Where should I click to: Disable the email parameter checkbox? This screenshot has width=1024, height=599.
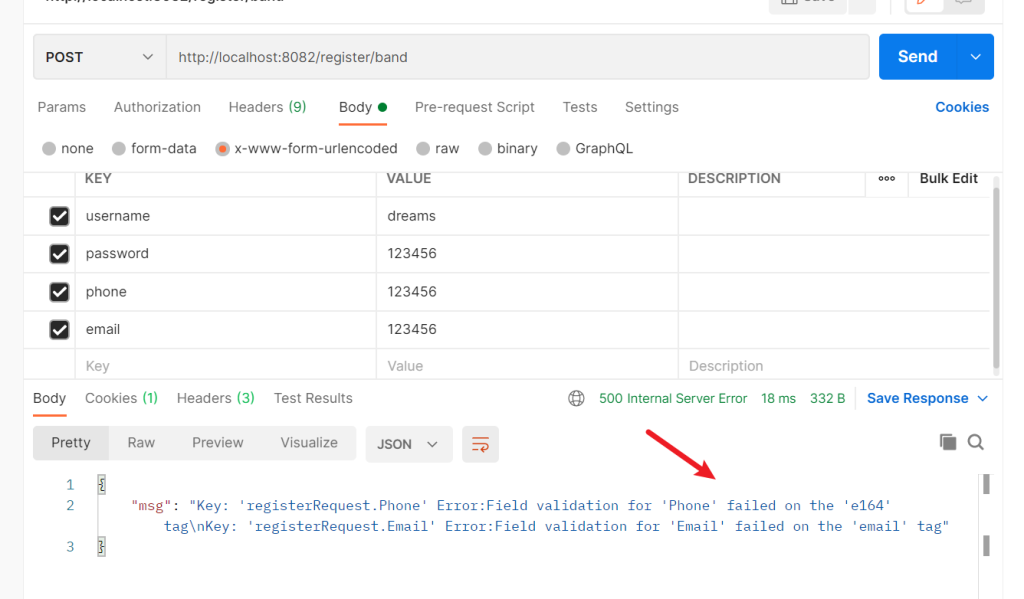[59, 329]
